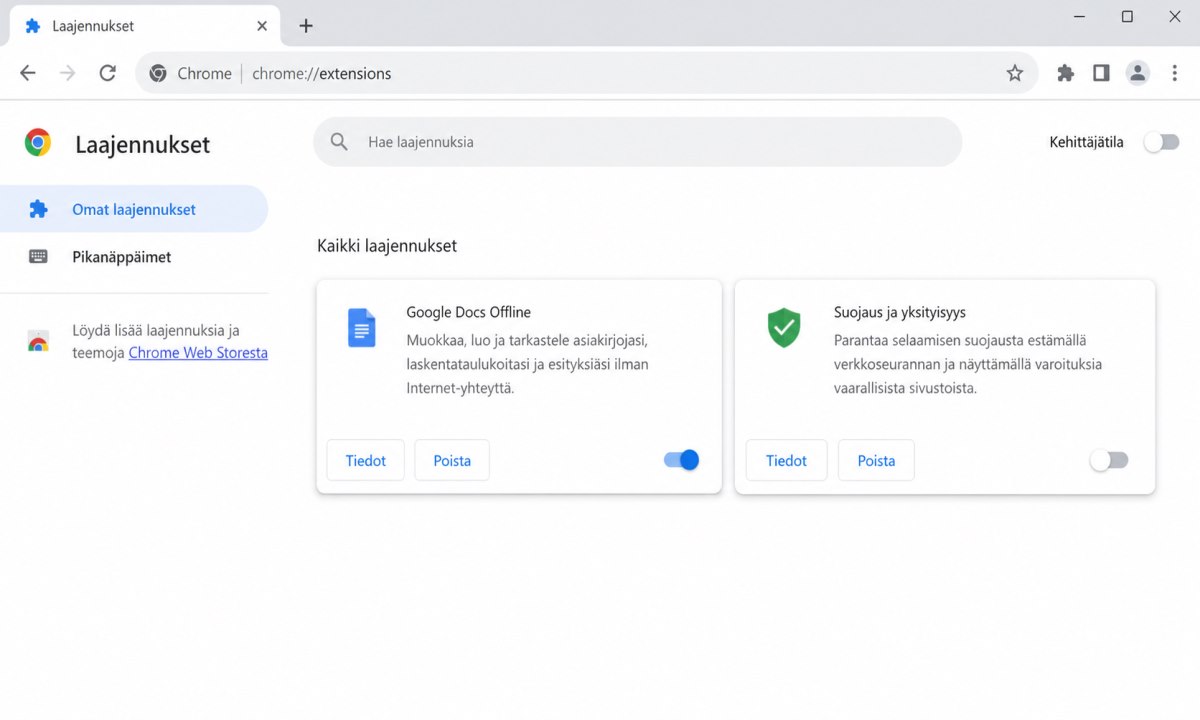Screen dimensions: 1200x720
Task: Click the search magnifier icon
Action: pyautogui.click(x=340, y=142)
